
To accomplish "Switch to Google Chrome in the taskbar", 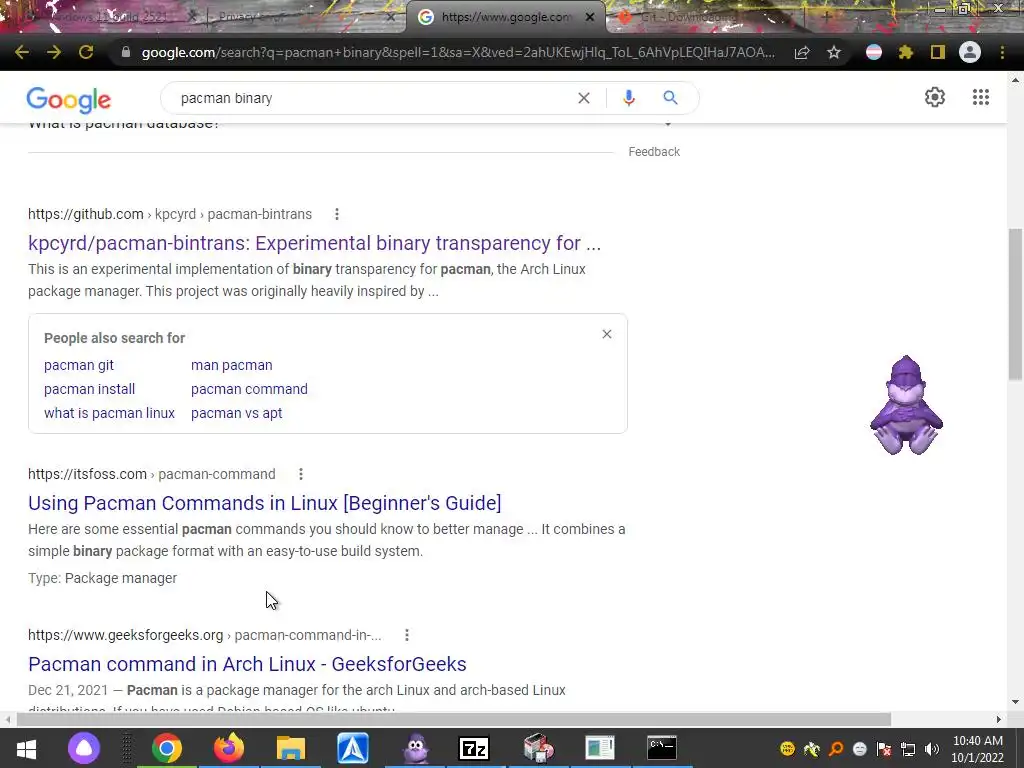I will point(167,748).
